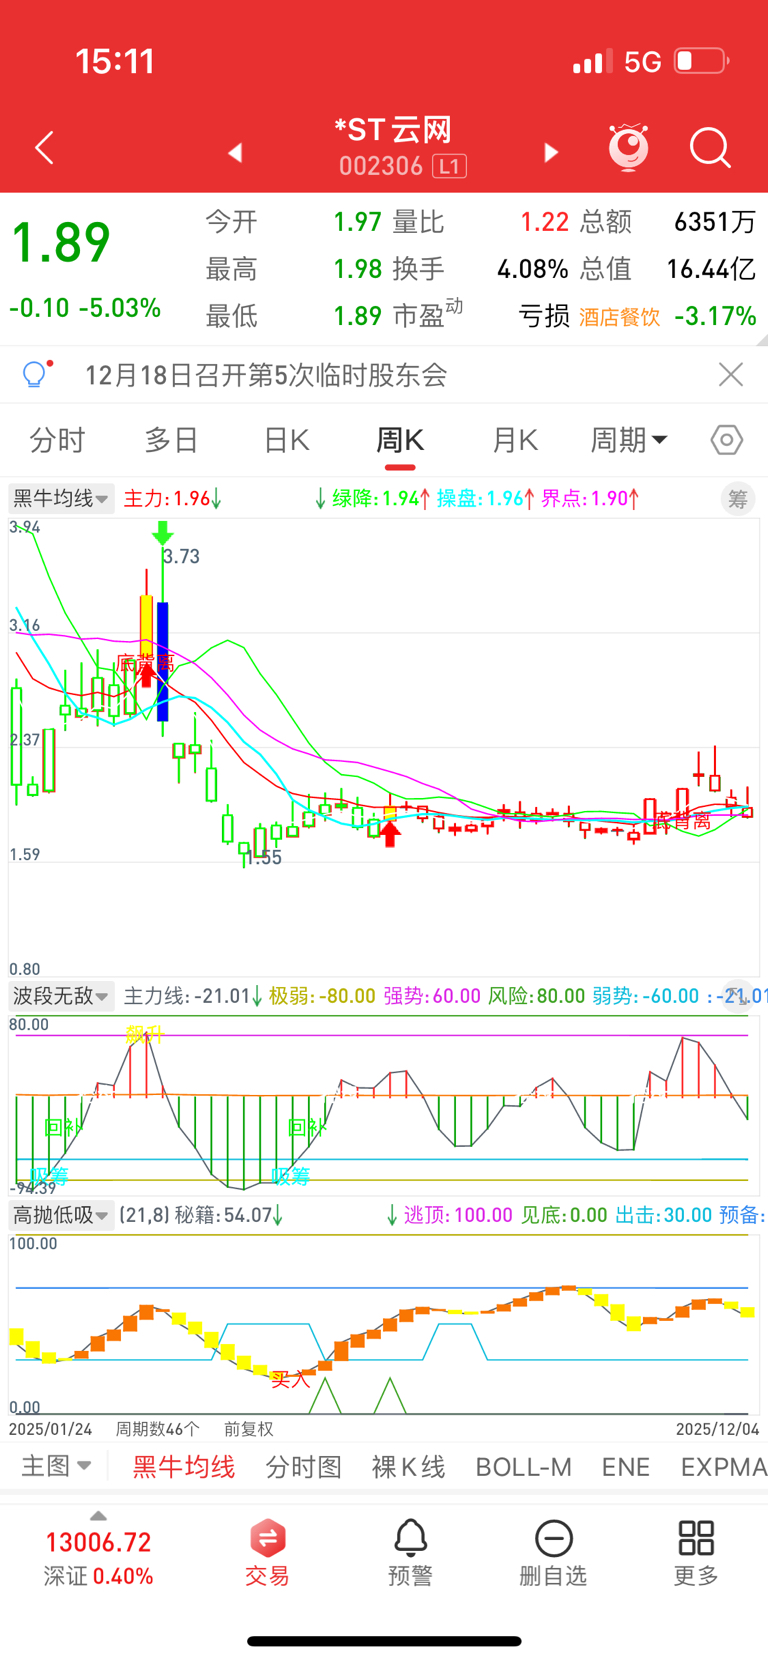
Task: Open the search magnifier
Action: [710, 148]
